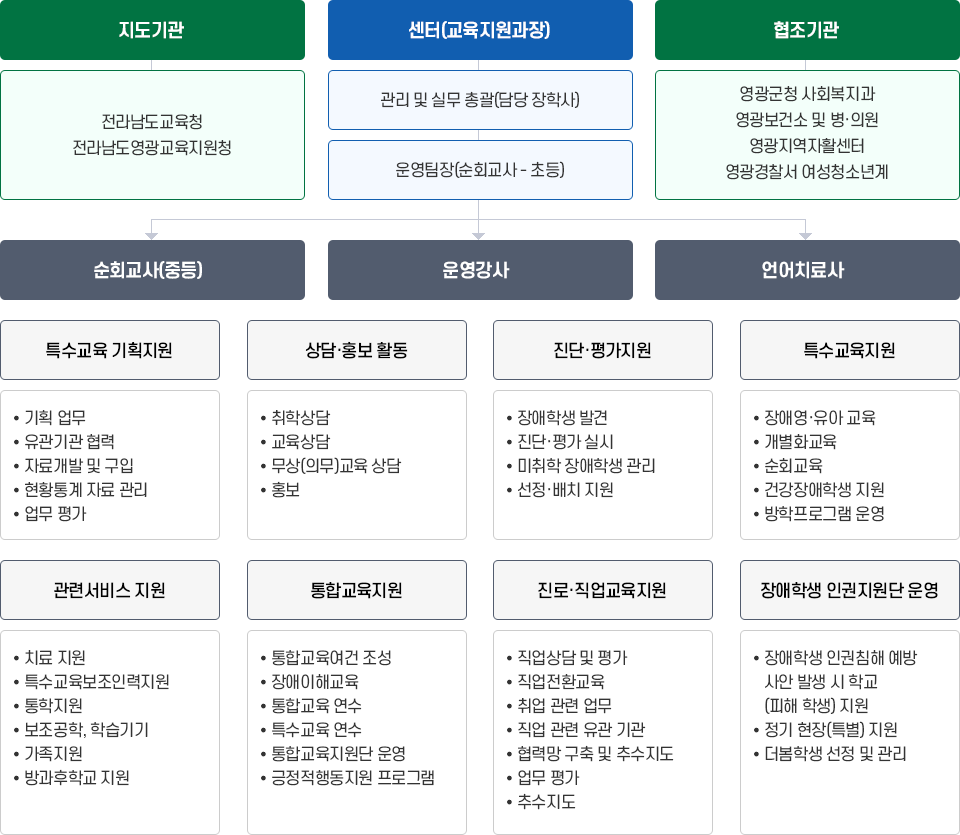Screen dimensions: 960x835
Task: Select the 언어치료사 dark header
Action: tap(806, 269)
